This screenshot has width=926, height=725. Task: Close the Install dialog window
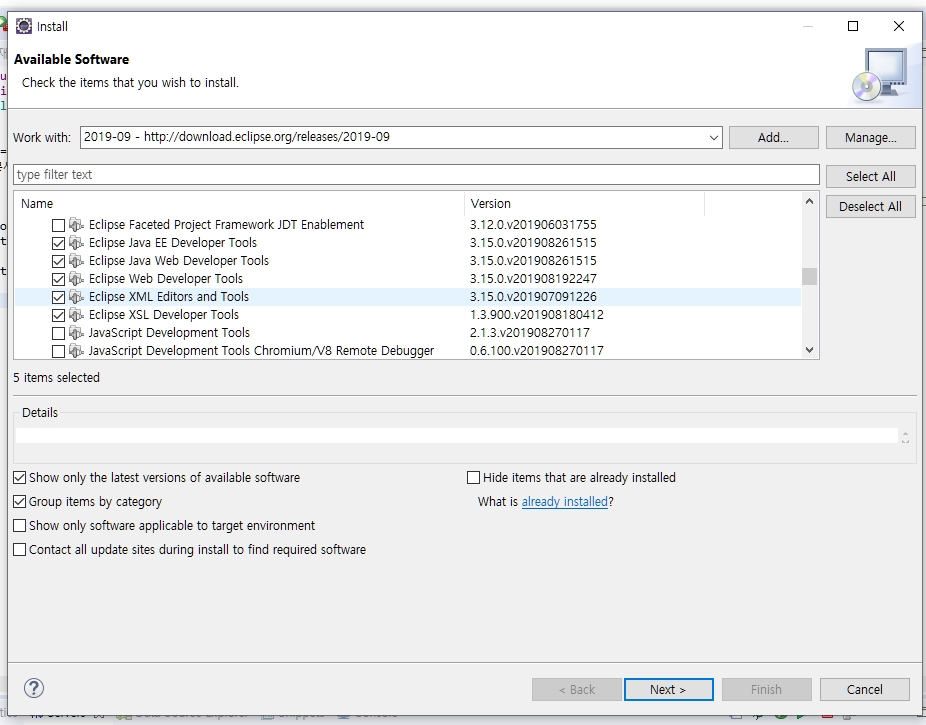point(899,26)
